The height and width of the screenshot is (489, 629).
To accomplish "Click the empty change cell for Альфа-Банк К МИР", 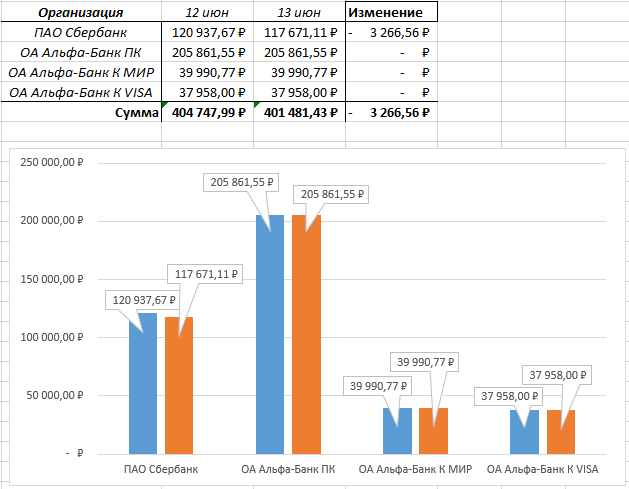I will 391,72.
